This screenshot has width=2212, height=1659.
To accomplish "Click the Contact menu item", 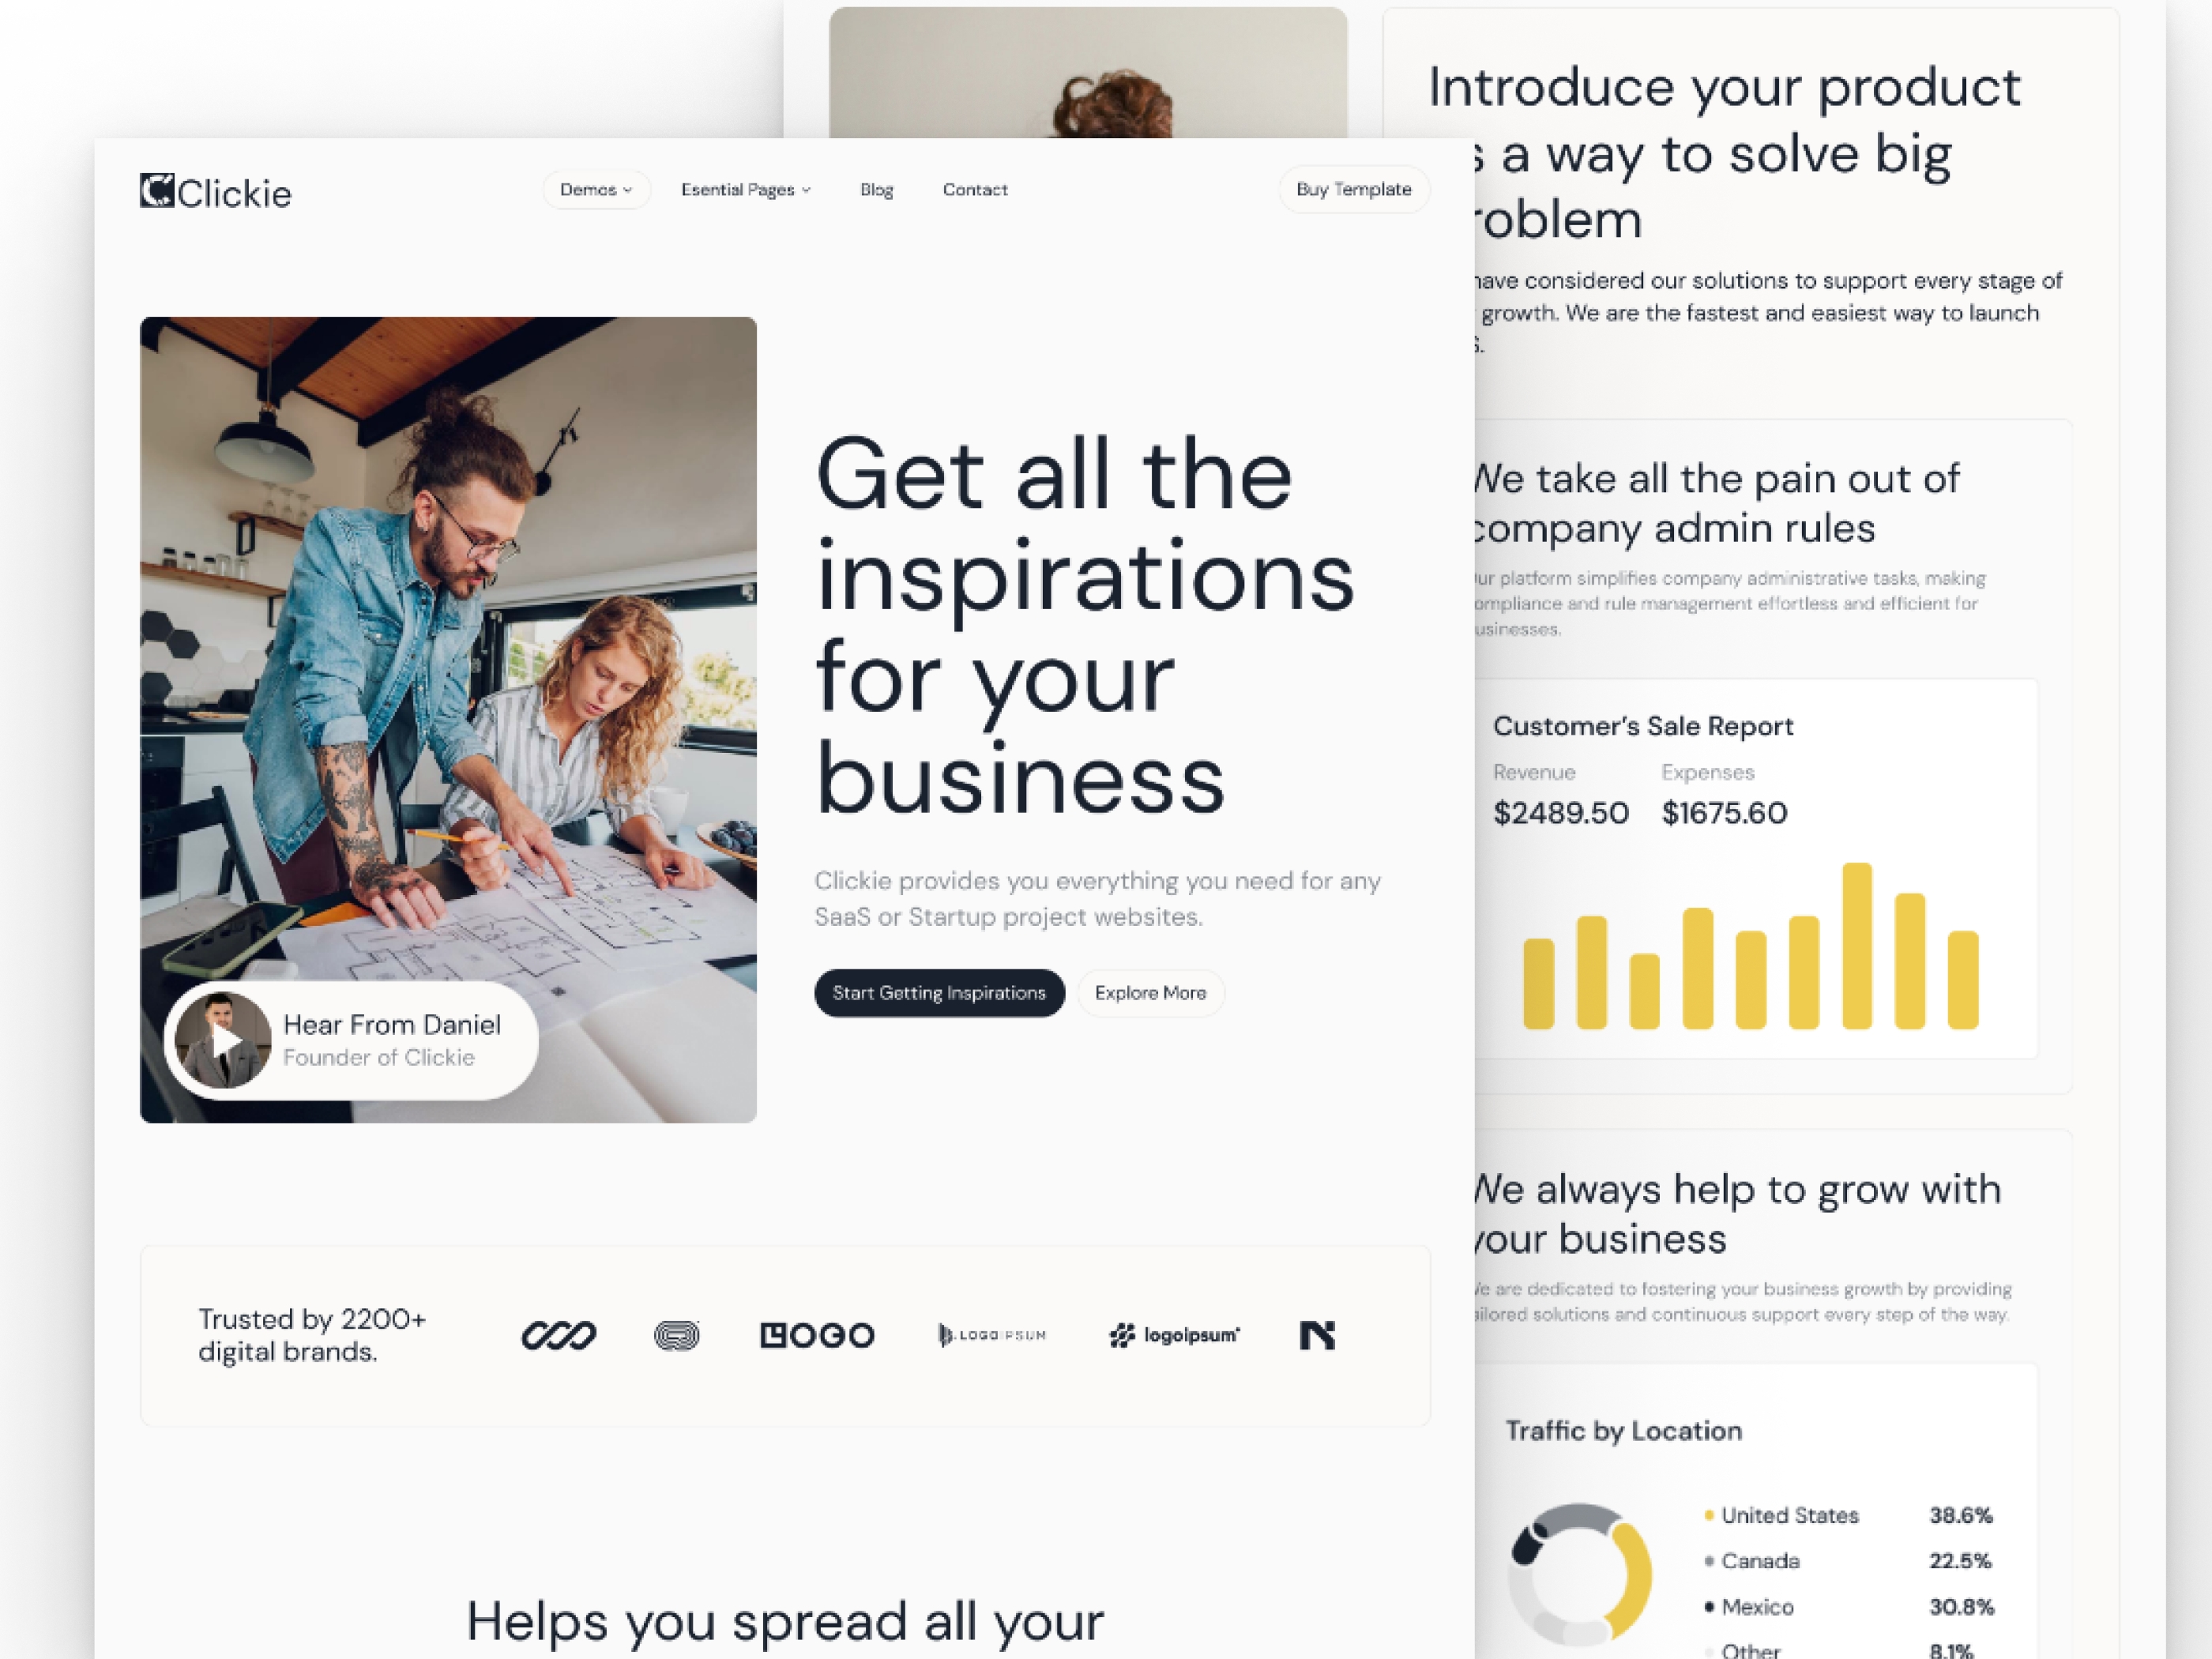I will 973,188.
